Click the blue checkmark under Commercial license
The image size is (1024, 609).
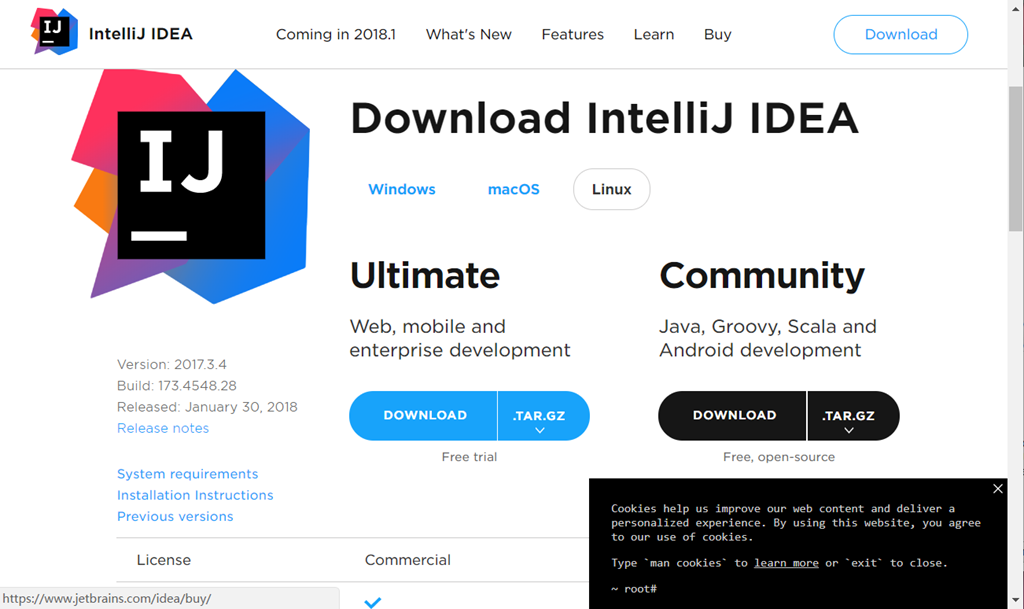click(374, 601)
